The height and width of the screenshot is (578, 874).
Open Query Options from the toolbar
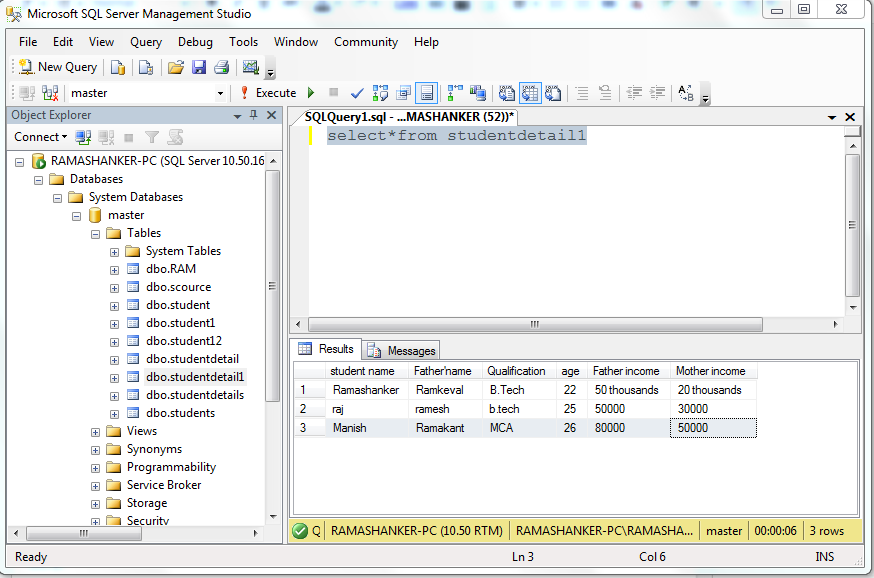[x=404, y=93]
